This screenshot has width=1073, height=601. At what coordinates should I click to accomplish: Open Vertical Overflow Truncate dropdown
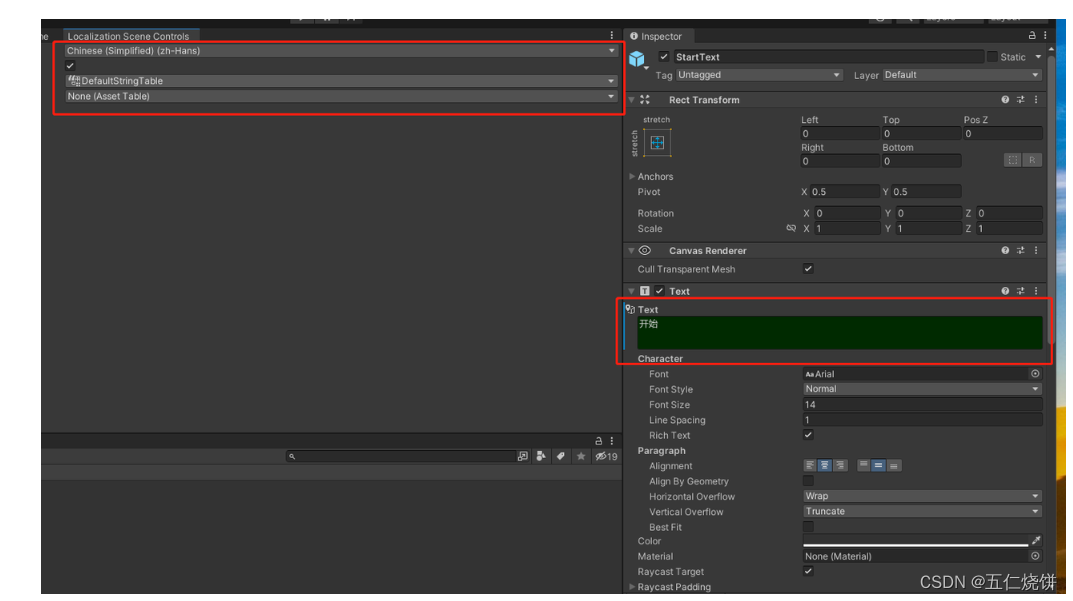(922, 511)
